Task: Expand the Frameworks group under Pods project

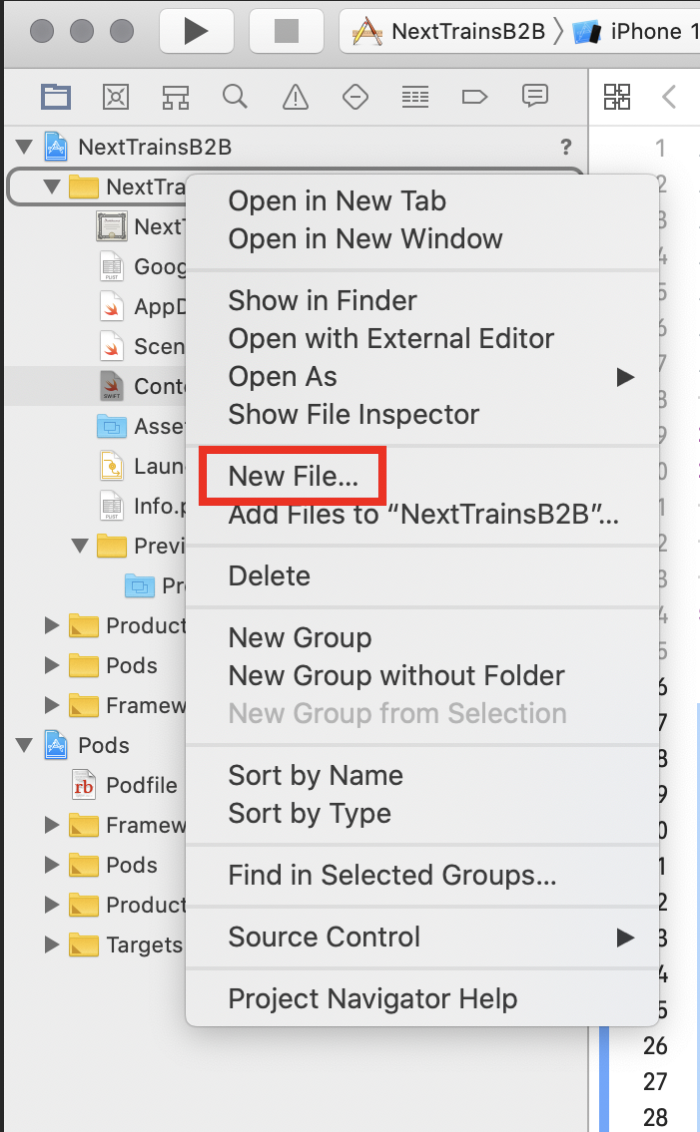Action: click(x=52, y=824)
